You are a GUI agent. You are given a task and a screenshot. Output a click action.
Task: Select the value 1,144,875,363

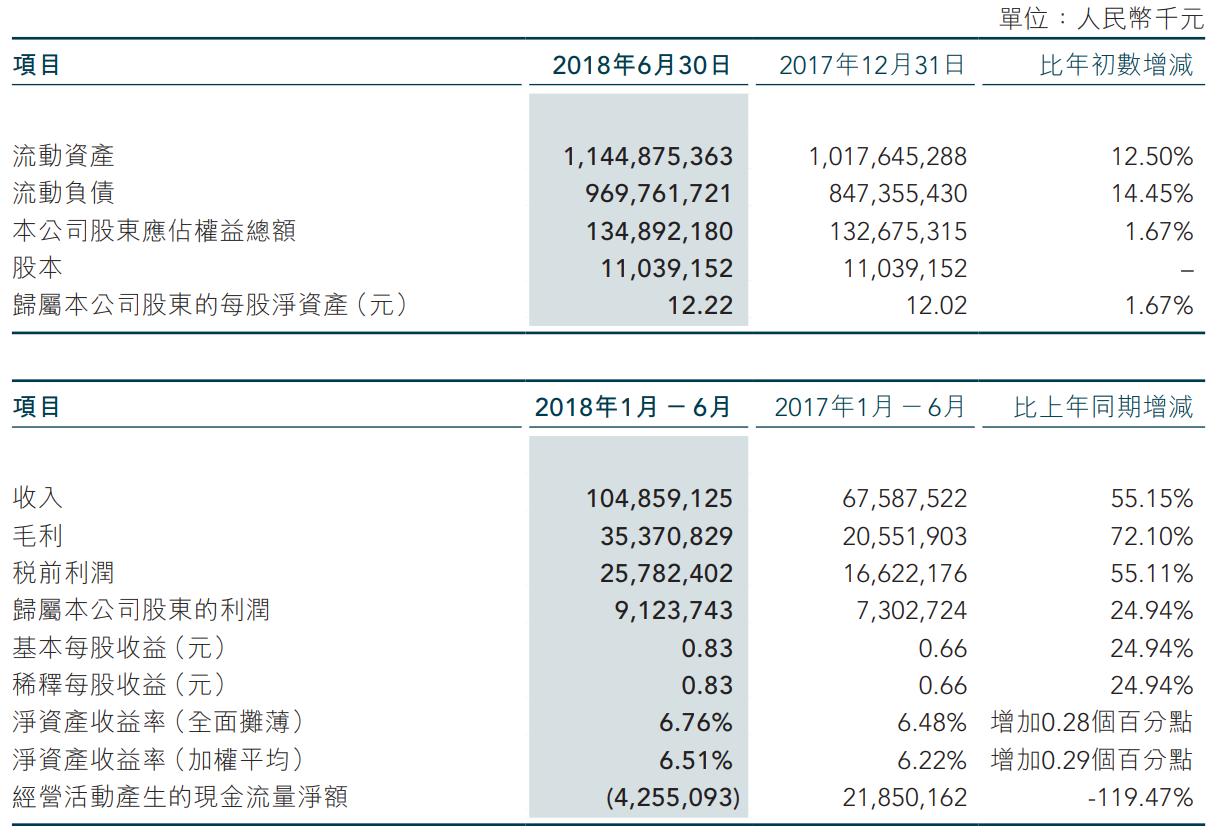(648, 157)
